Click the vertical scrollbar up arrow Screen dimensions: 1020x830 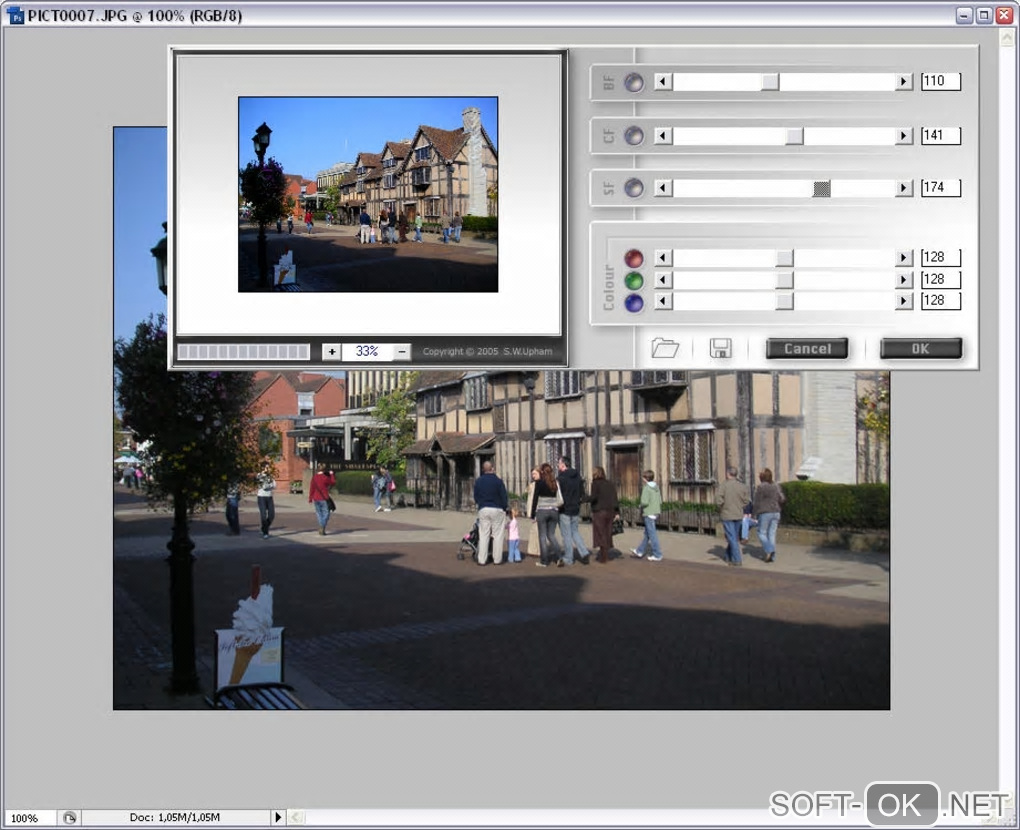(x=1007, y=38)
